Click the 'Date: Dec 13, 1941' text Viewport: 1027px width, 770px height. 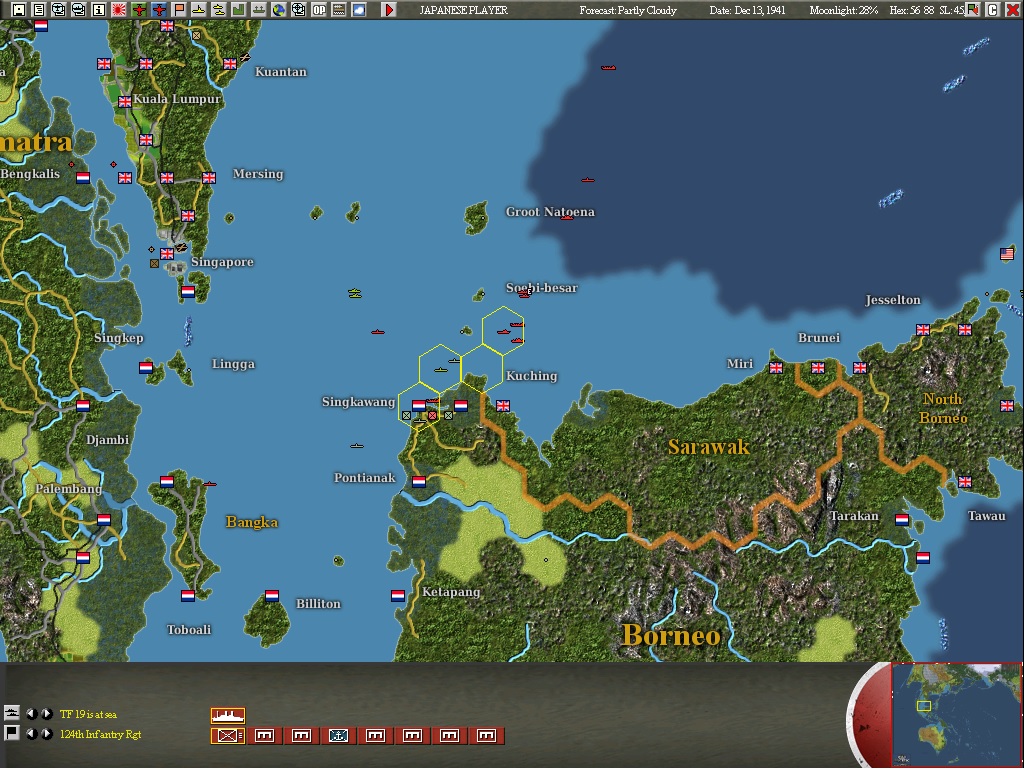tap(747, 10)
